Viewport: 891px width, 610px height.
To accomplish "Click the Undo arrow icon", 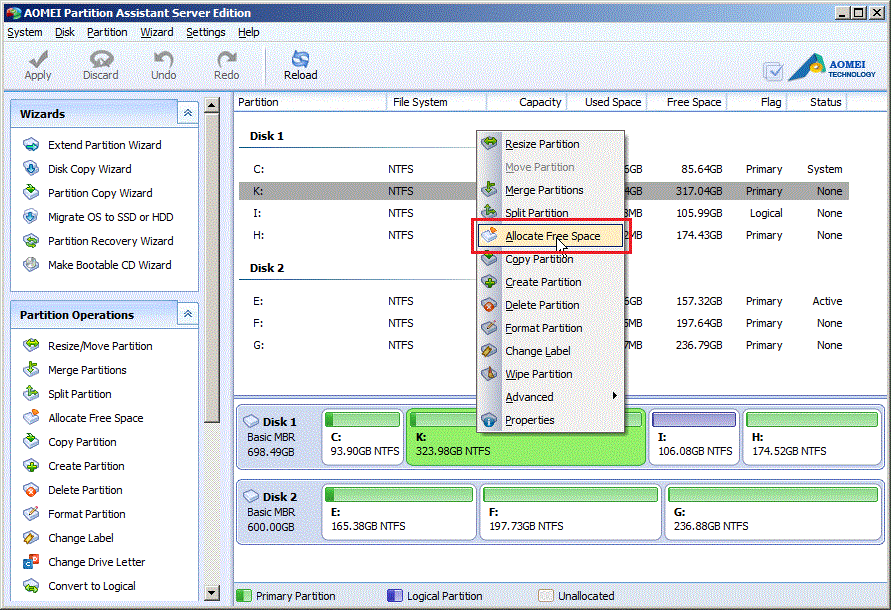I will [164, 59].
